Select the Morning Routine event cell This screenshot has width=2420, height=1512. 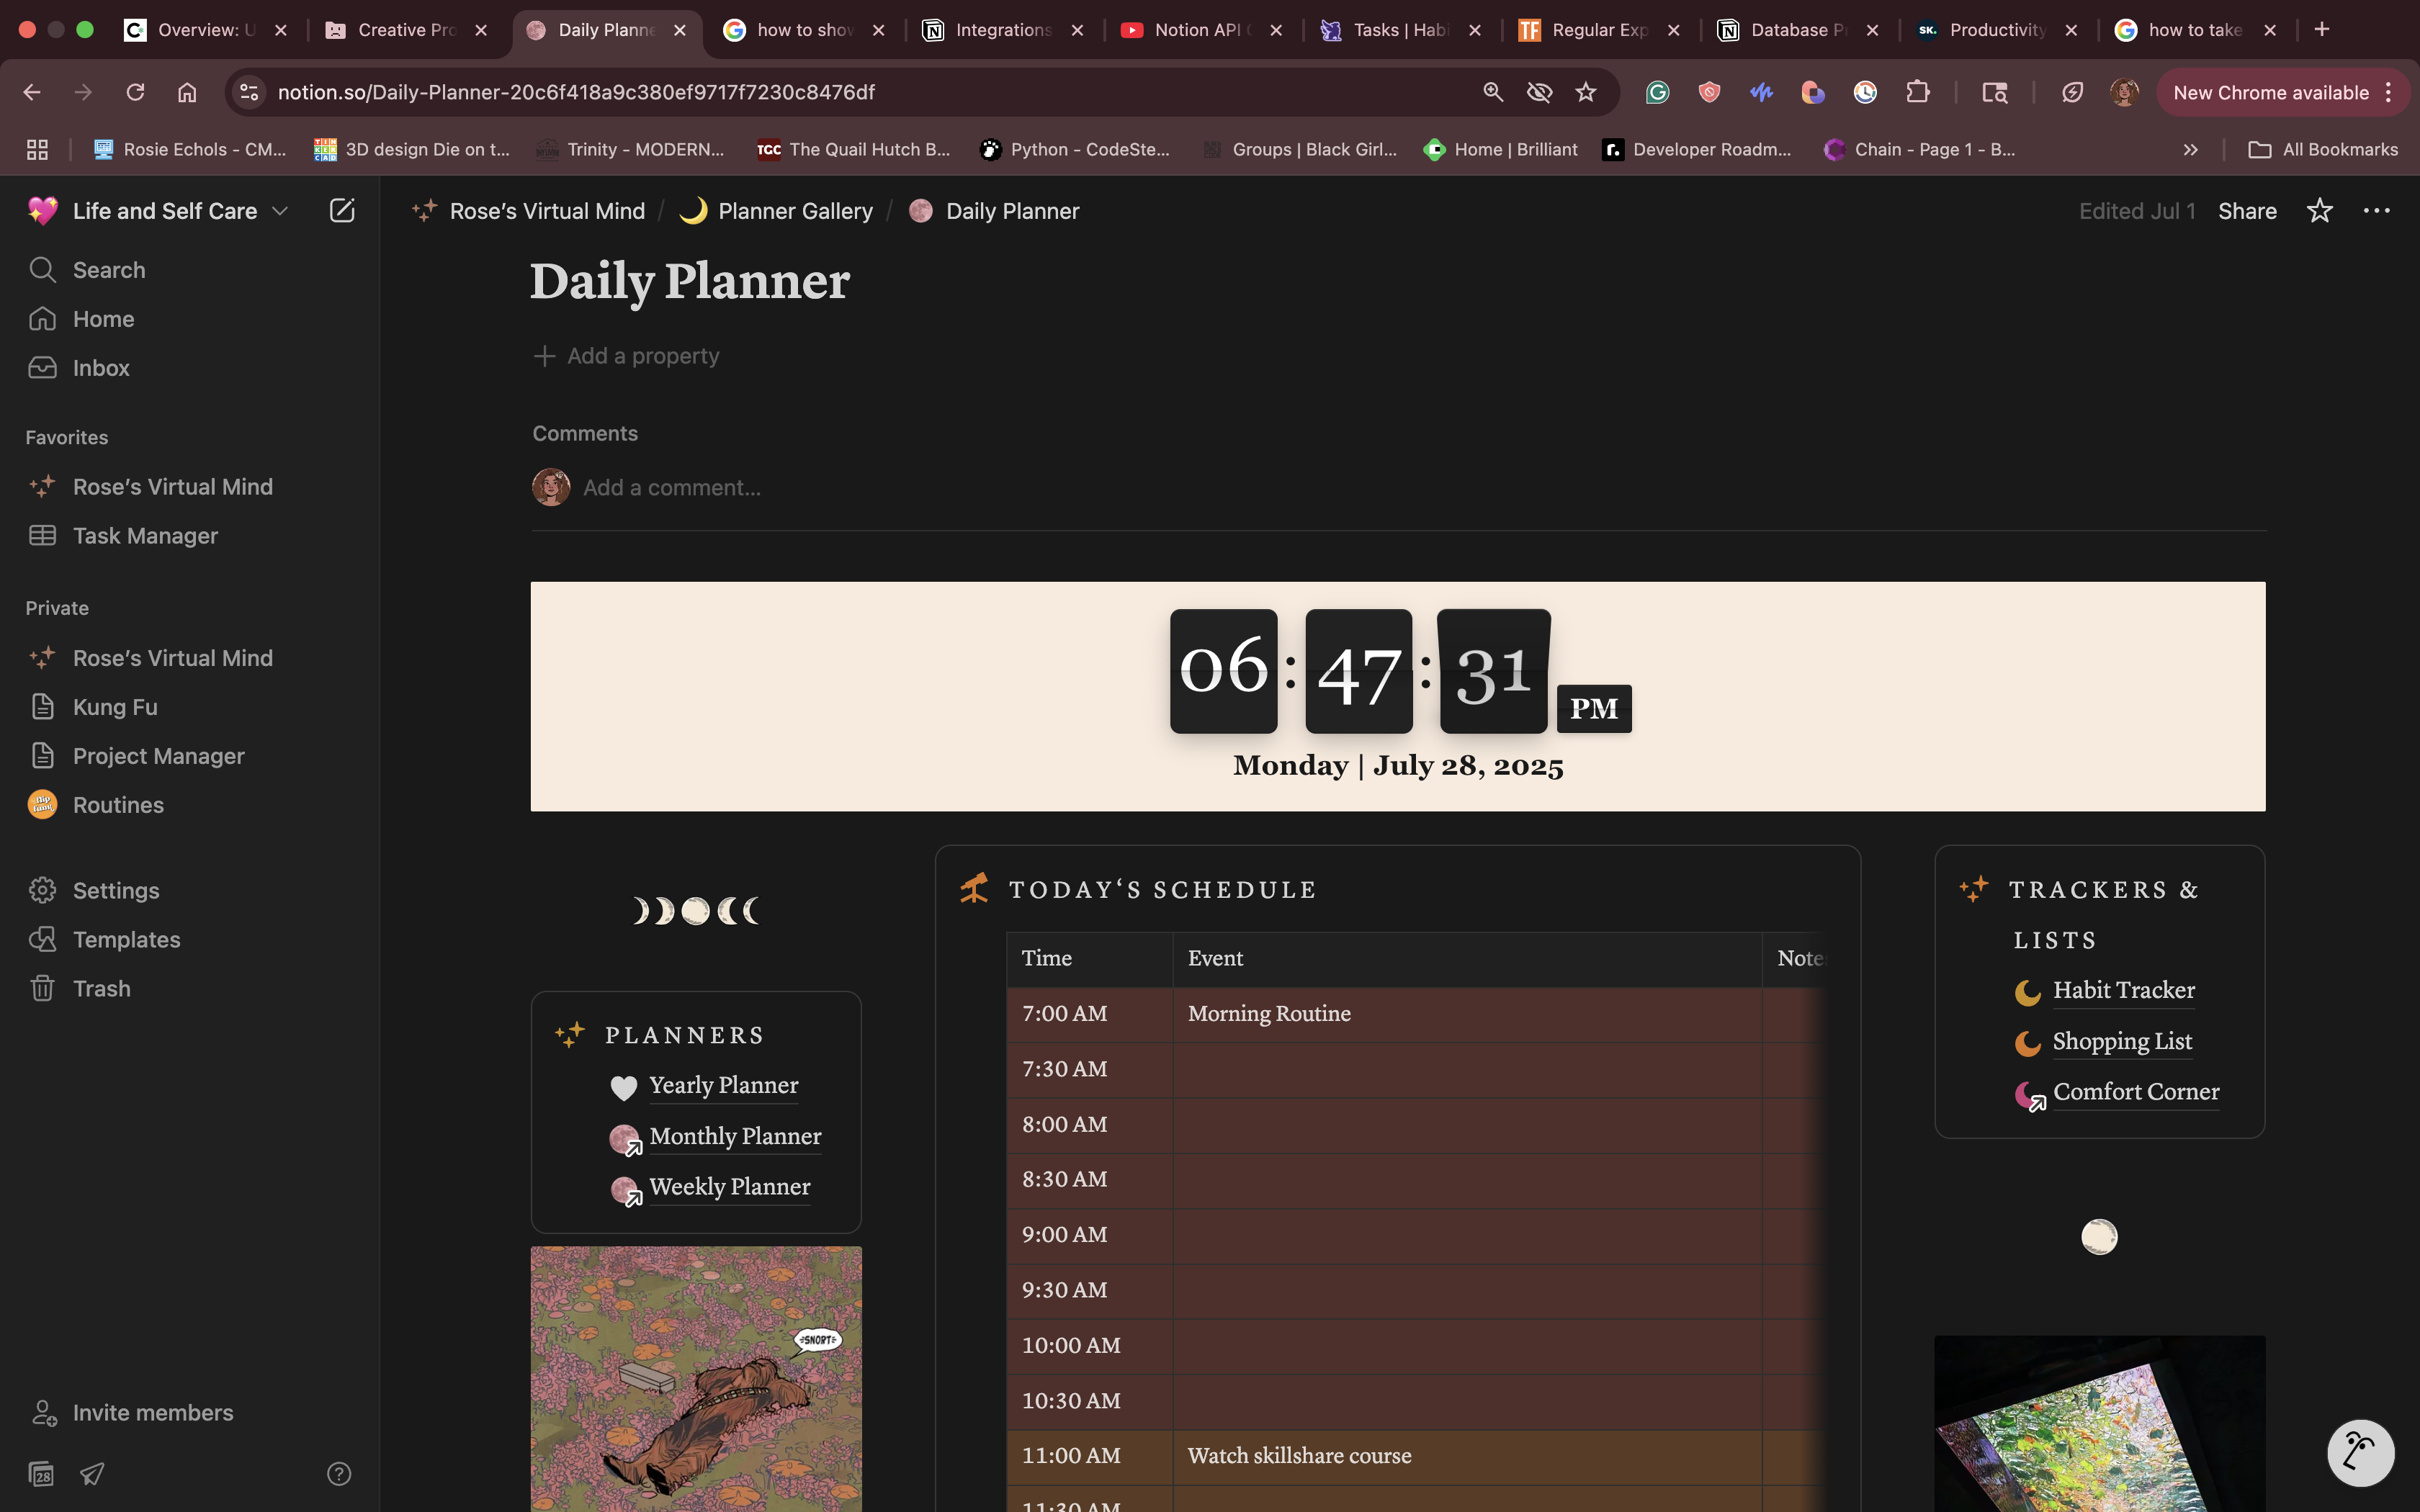[1467, 1014]
